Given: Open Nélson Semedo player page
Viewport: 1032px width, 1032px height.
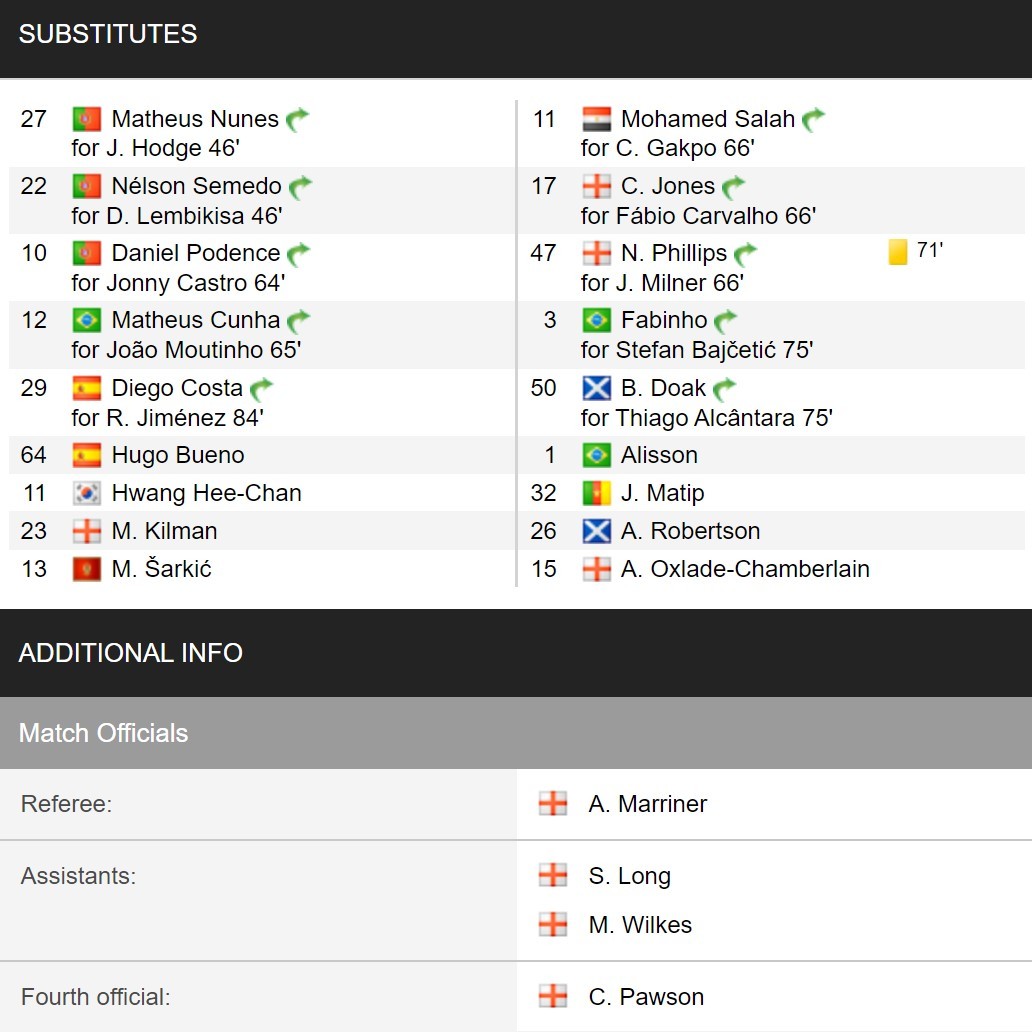Looking at the screenshot, I should [196, 186].
